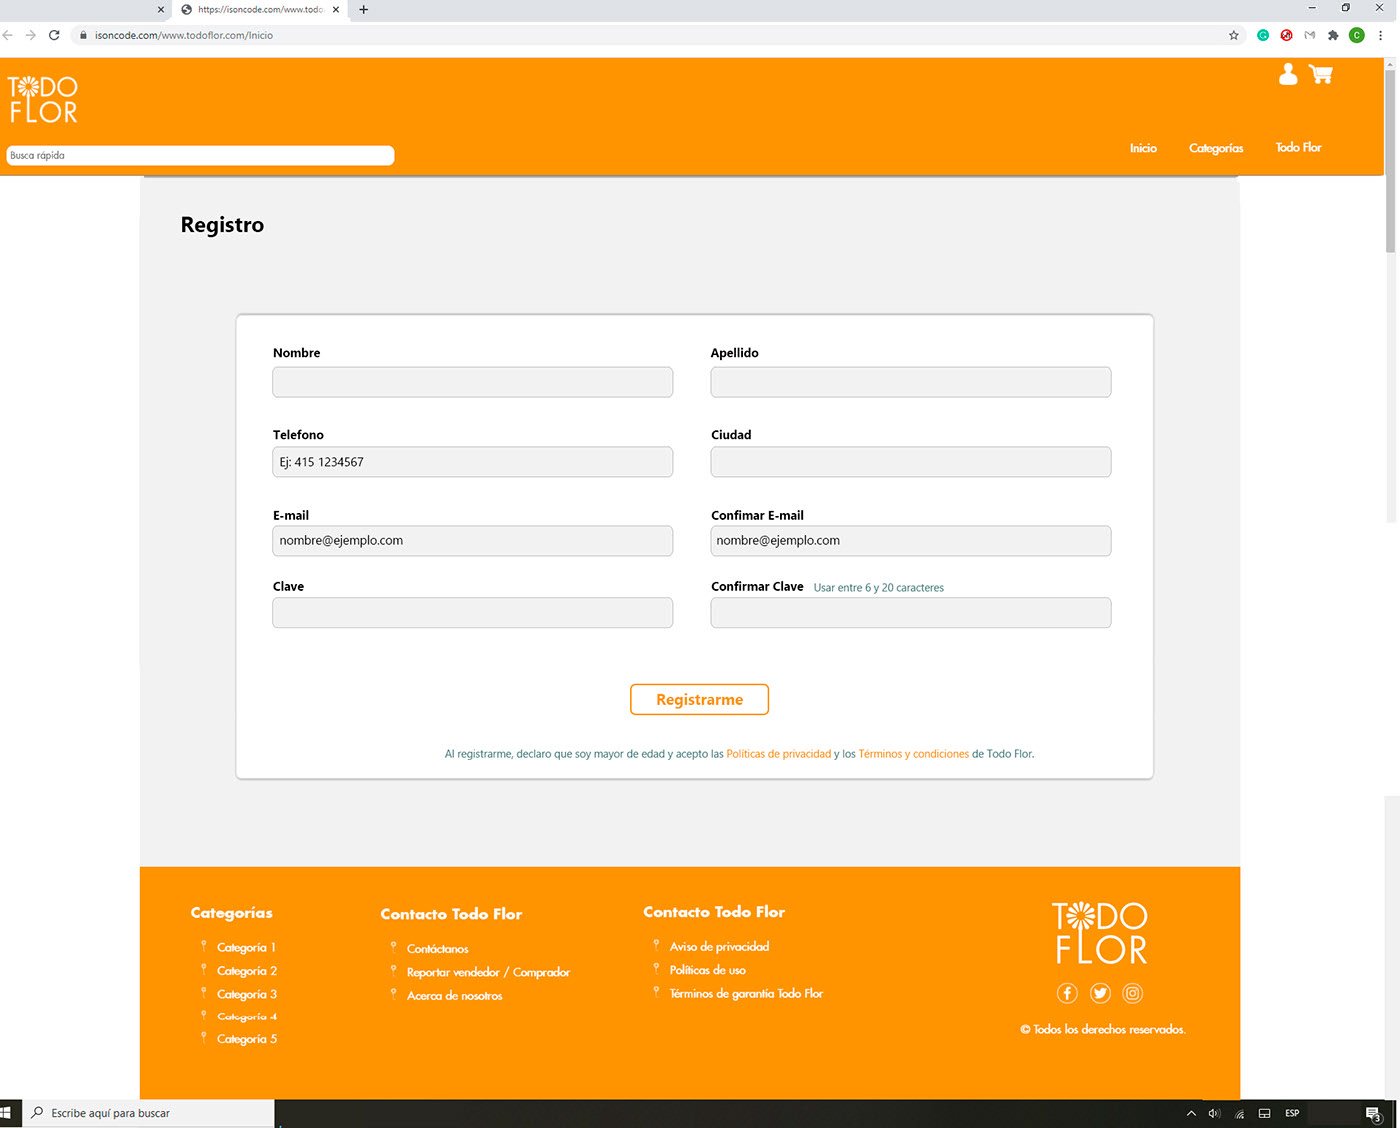Click the Facebook icon in footer

[1067, 993]
